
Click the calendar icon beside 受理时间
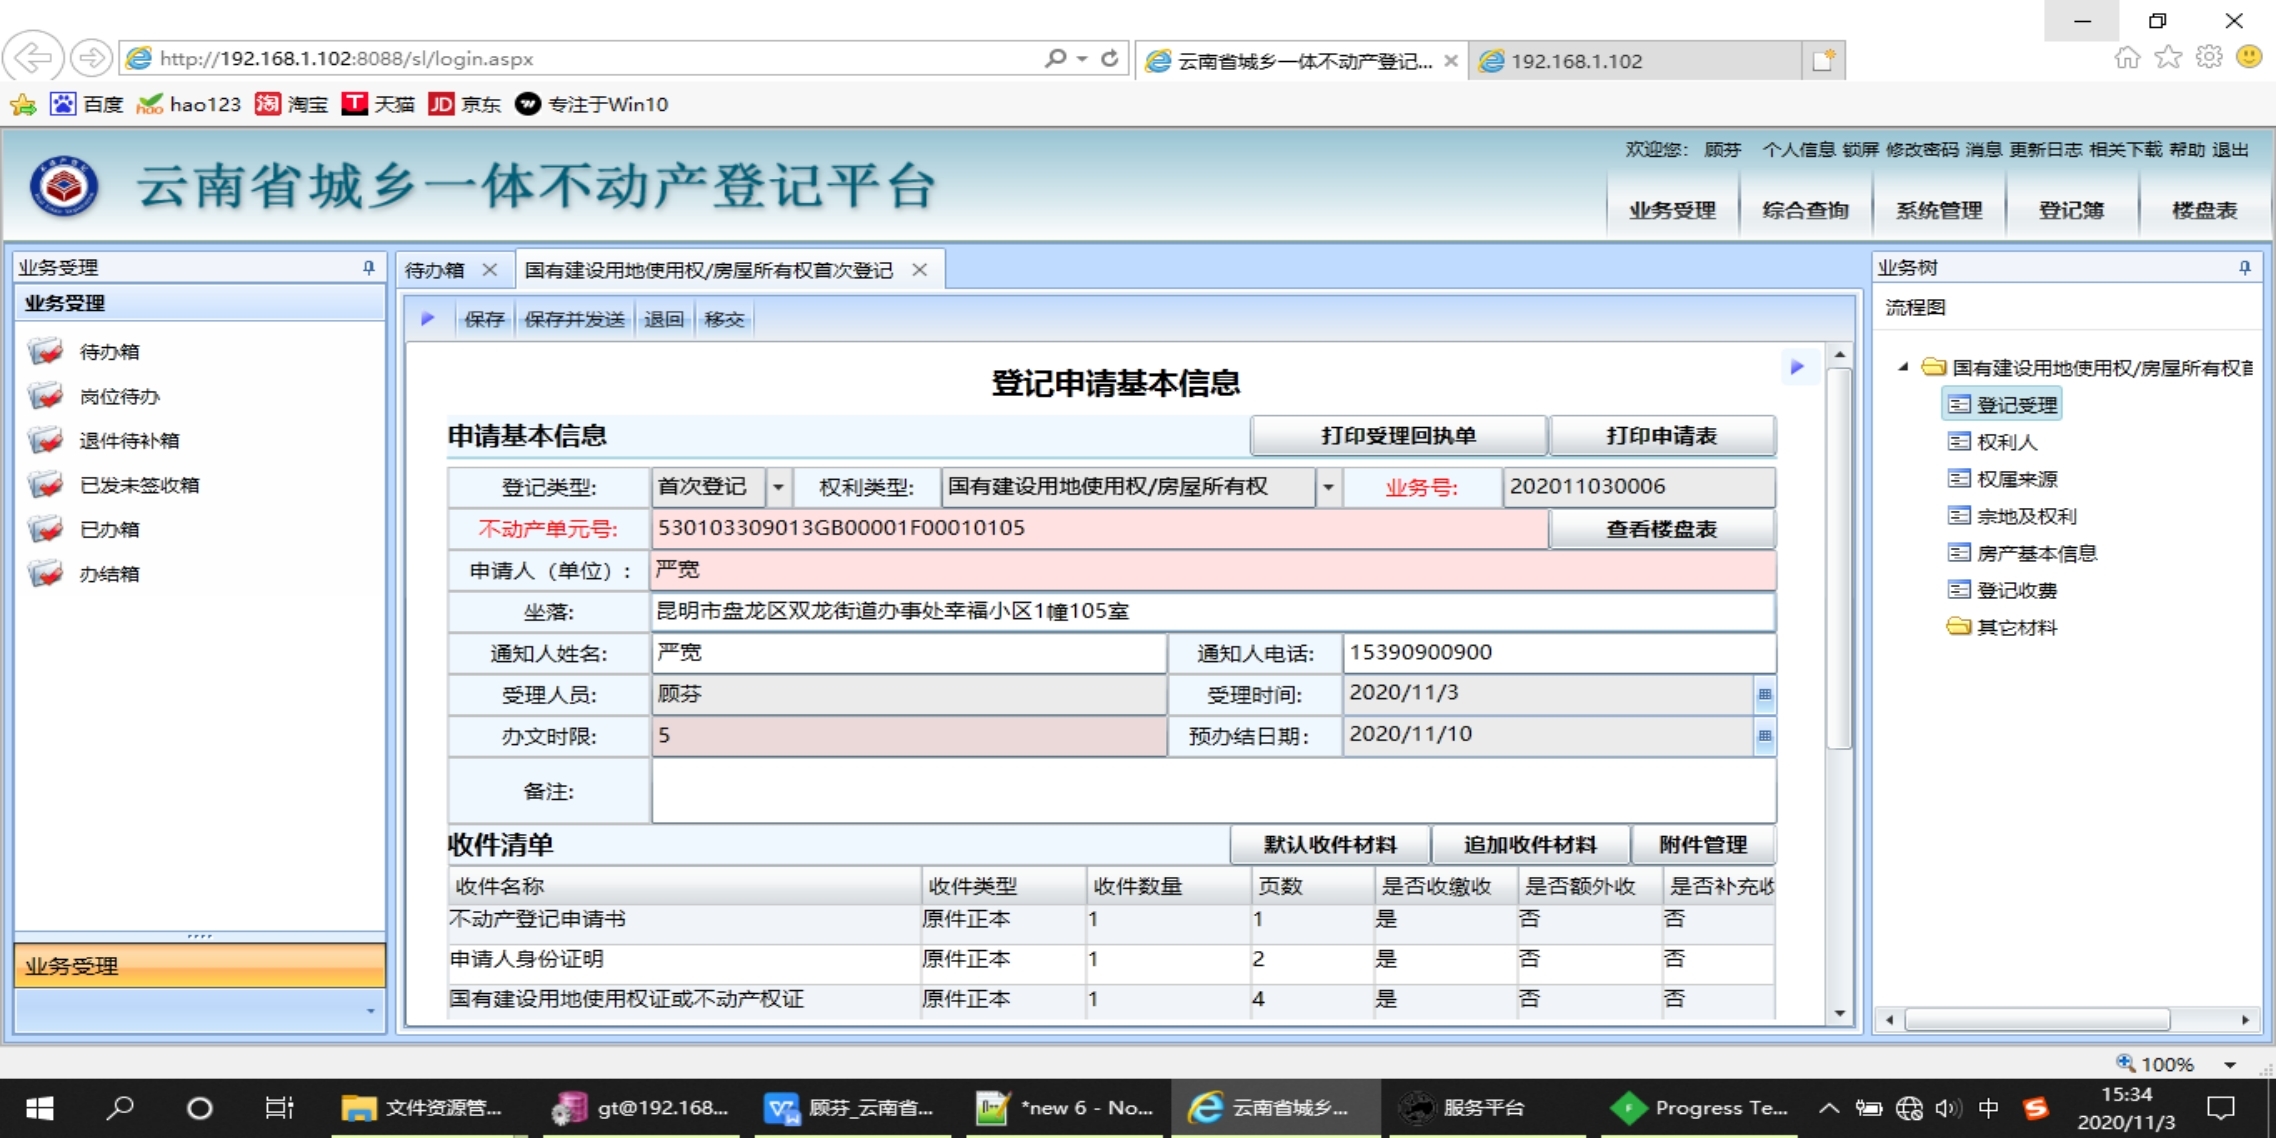tap(1764, 694)
